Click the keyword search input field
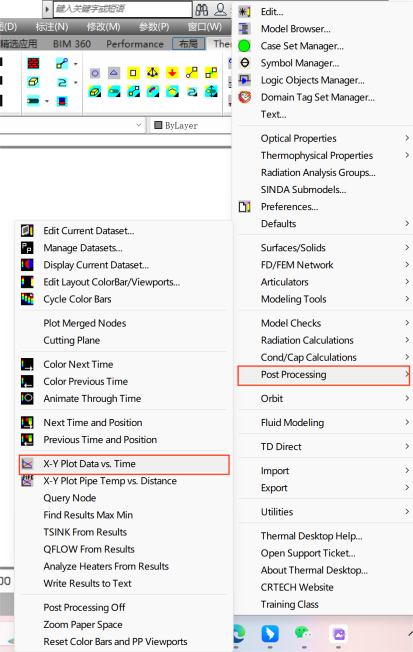The width and height of the screenshot is (413, 652). pyautogui.click(x=123, y=9)
